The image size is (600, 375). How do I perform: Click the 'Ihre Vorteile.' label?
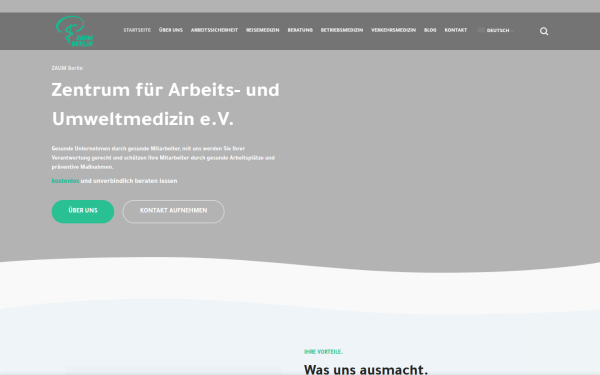pos(323,352)
